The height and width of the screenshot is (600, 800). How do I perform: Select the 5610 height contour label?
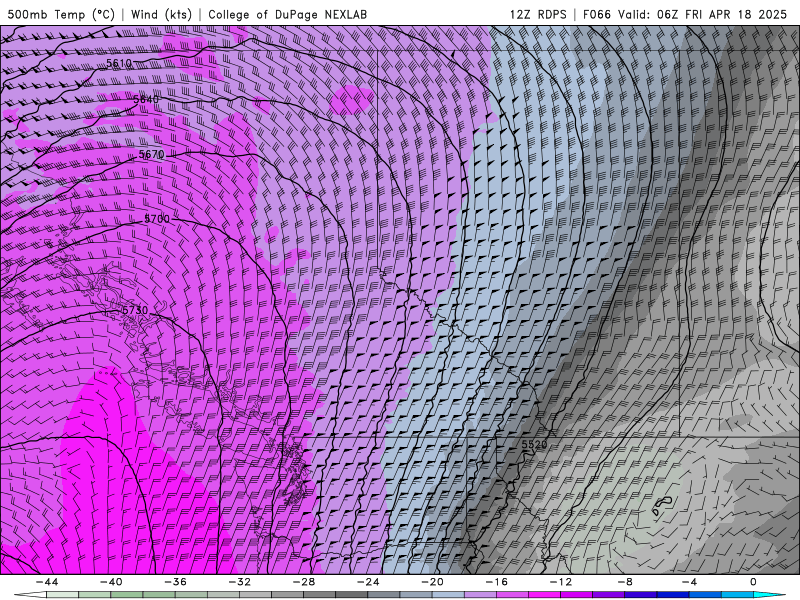tap(119, 63)
